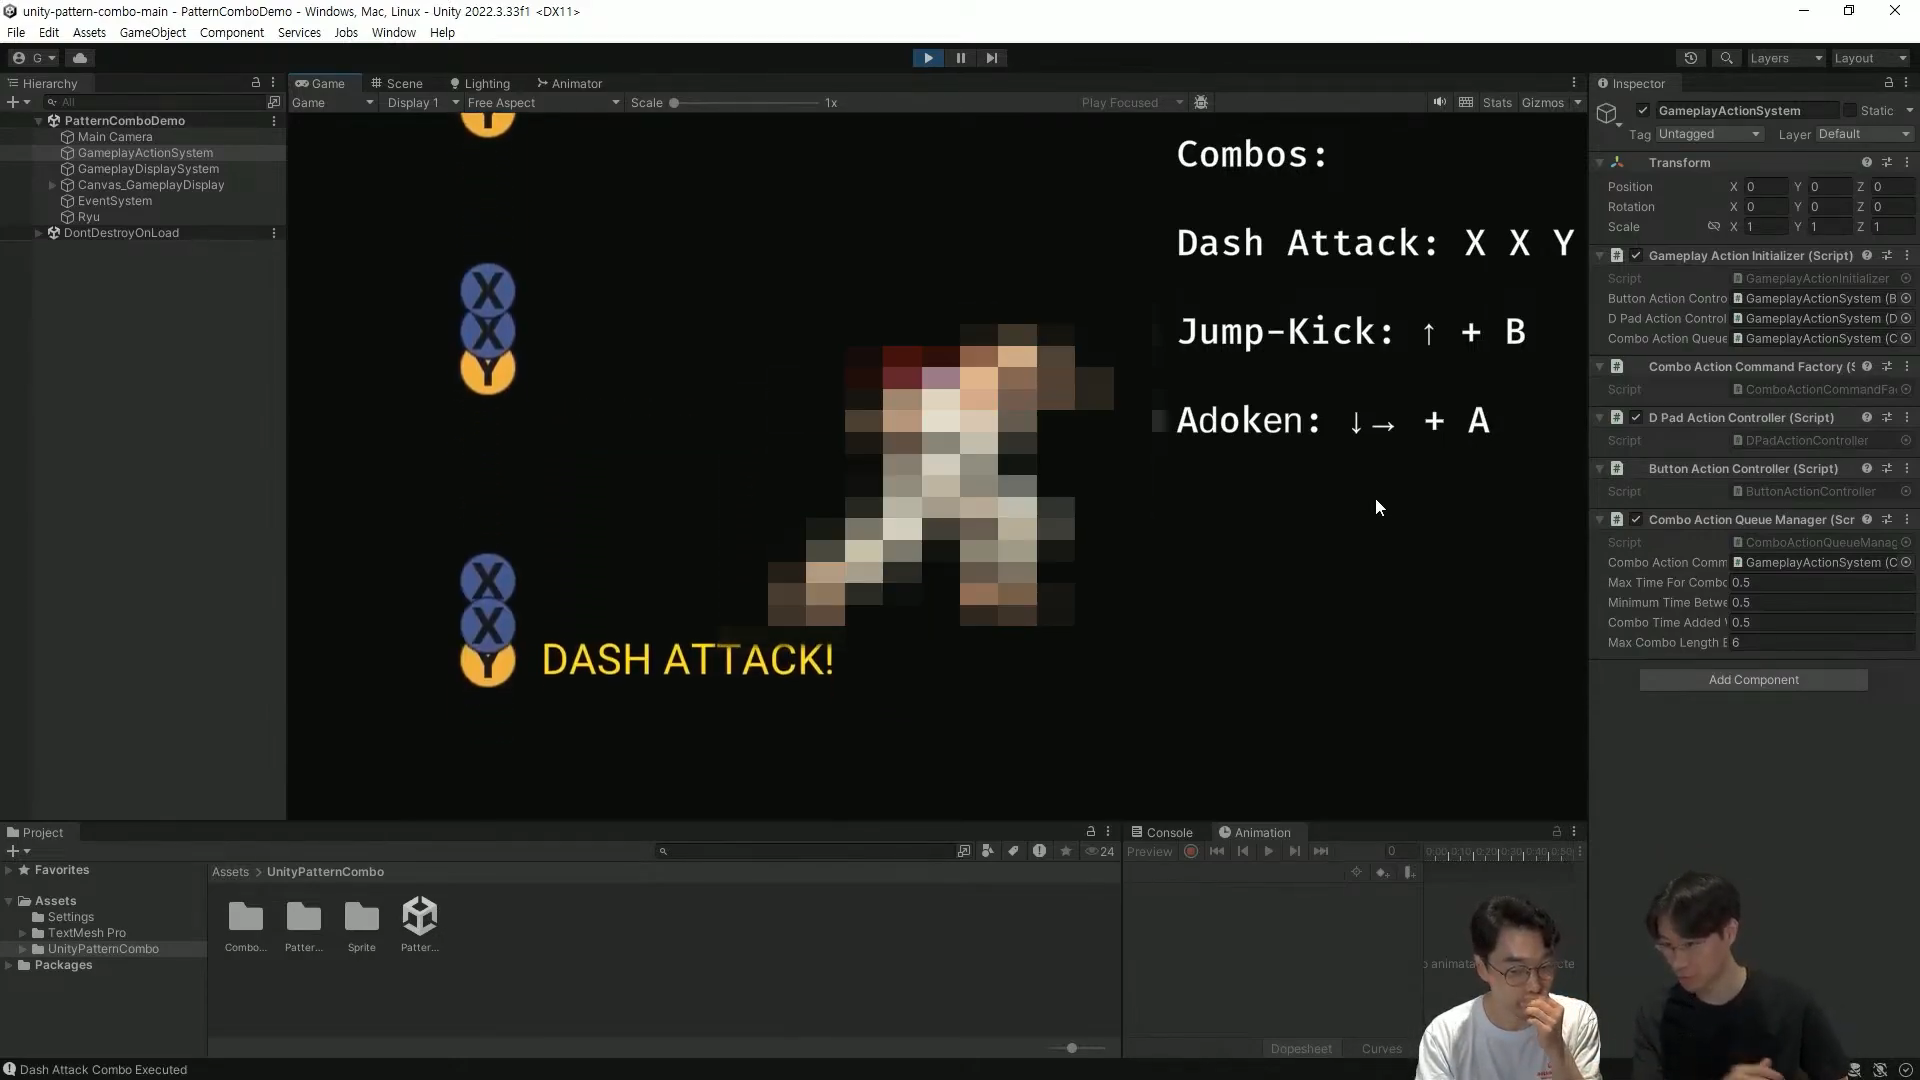
Task: Mute audio in Game view
Action: point(1439,102)
